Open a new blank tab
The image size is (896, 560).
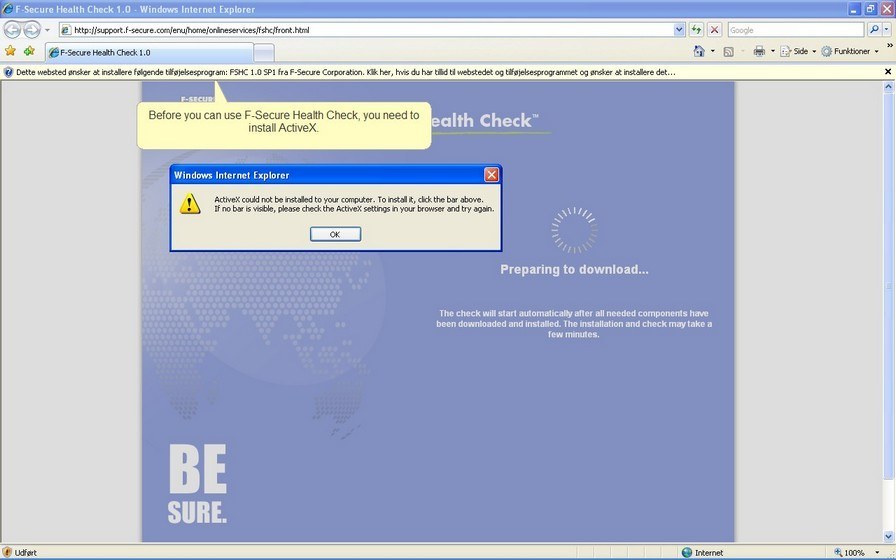tap(263, 53)
